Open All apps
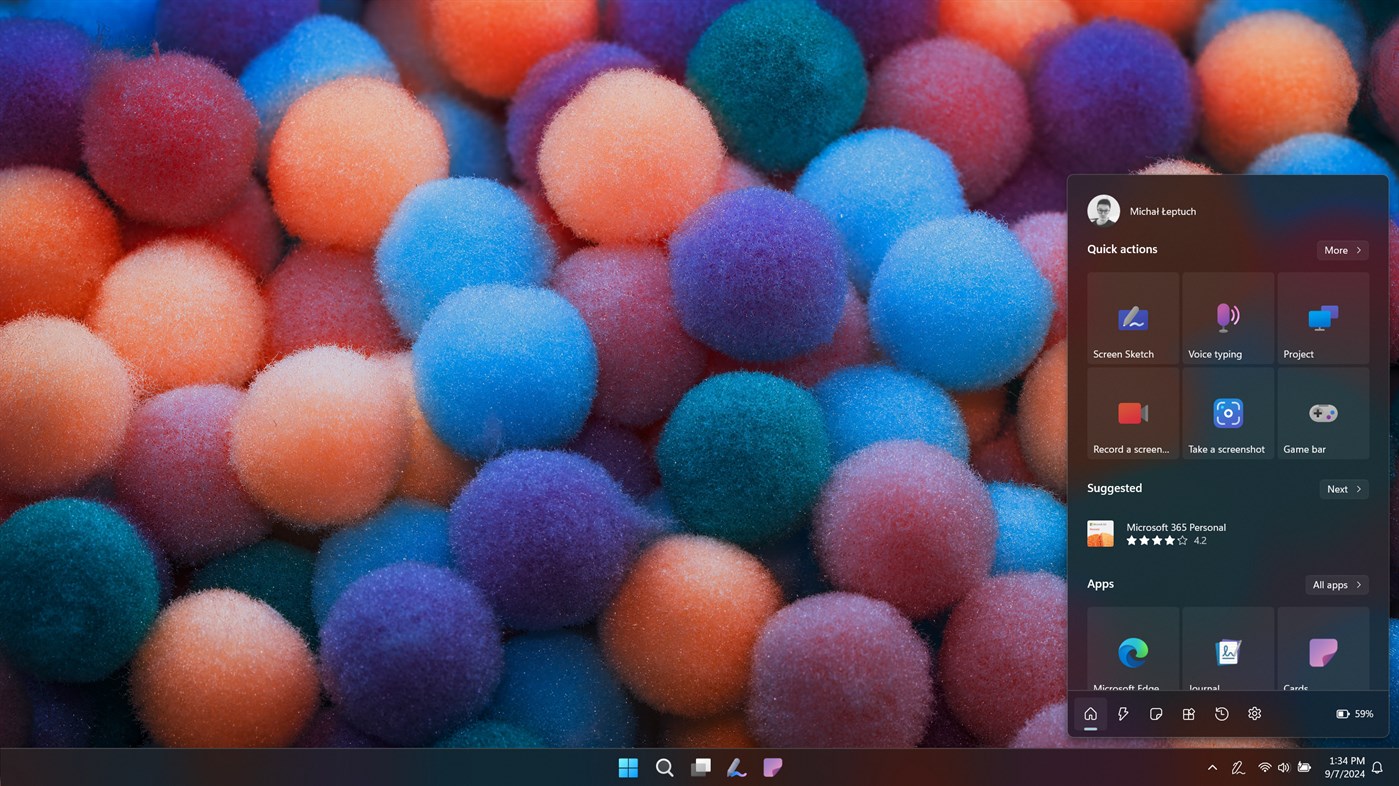Screen dimensions: 1399x786 click(x=1335, y=584)
